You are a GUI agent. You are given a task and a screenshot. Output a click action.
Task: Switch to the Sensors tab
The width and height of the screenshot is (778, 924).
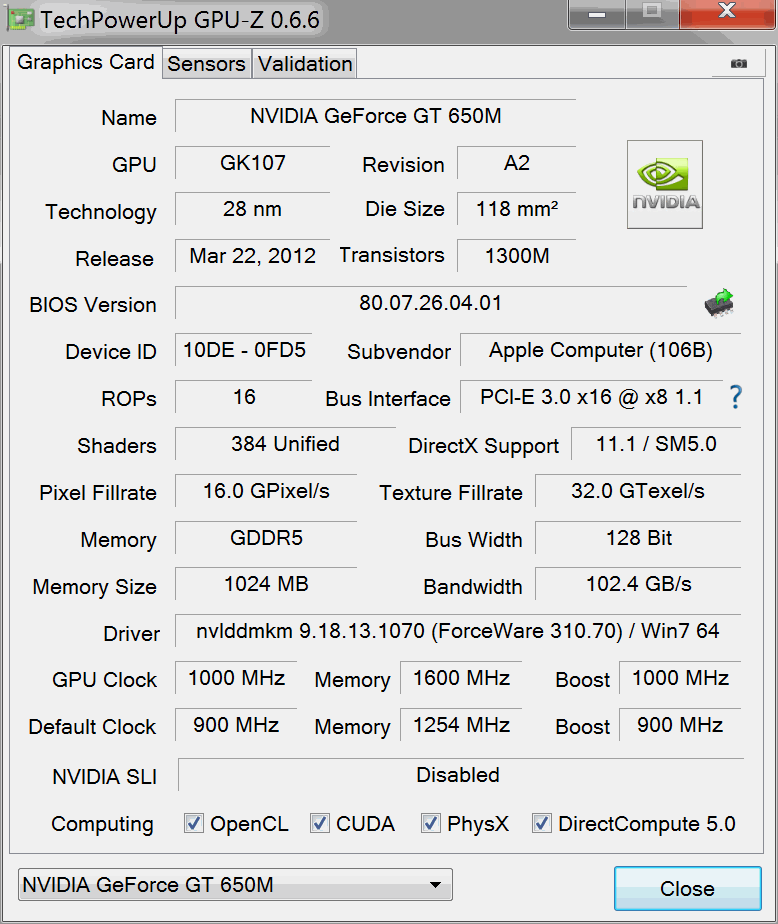pos(206,64)
